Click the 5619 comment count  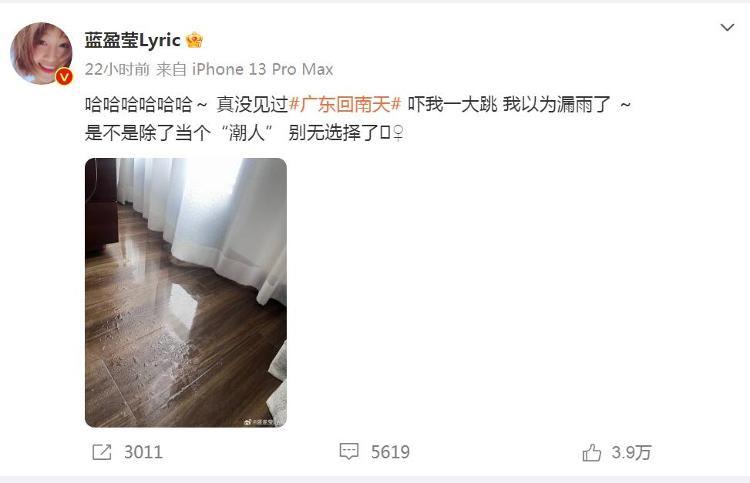[390, 452]
